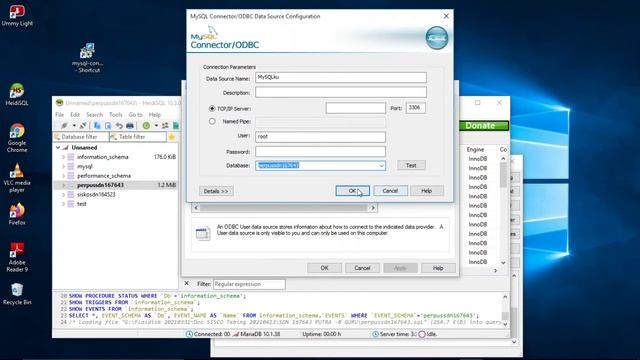Viewport: 640px width, 360px height.
Task: Click the Filter regular expression box
Action: (x=249, y=284)
